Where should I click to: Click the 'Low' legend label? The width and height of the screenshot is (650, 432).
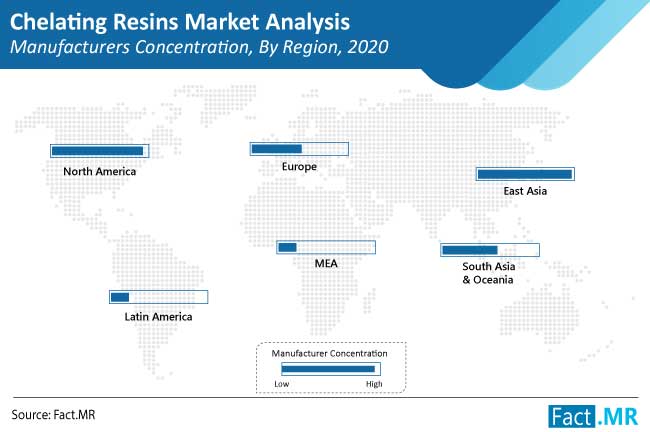(x=281, y=384)
